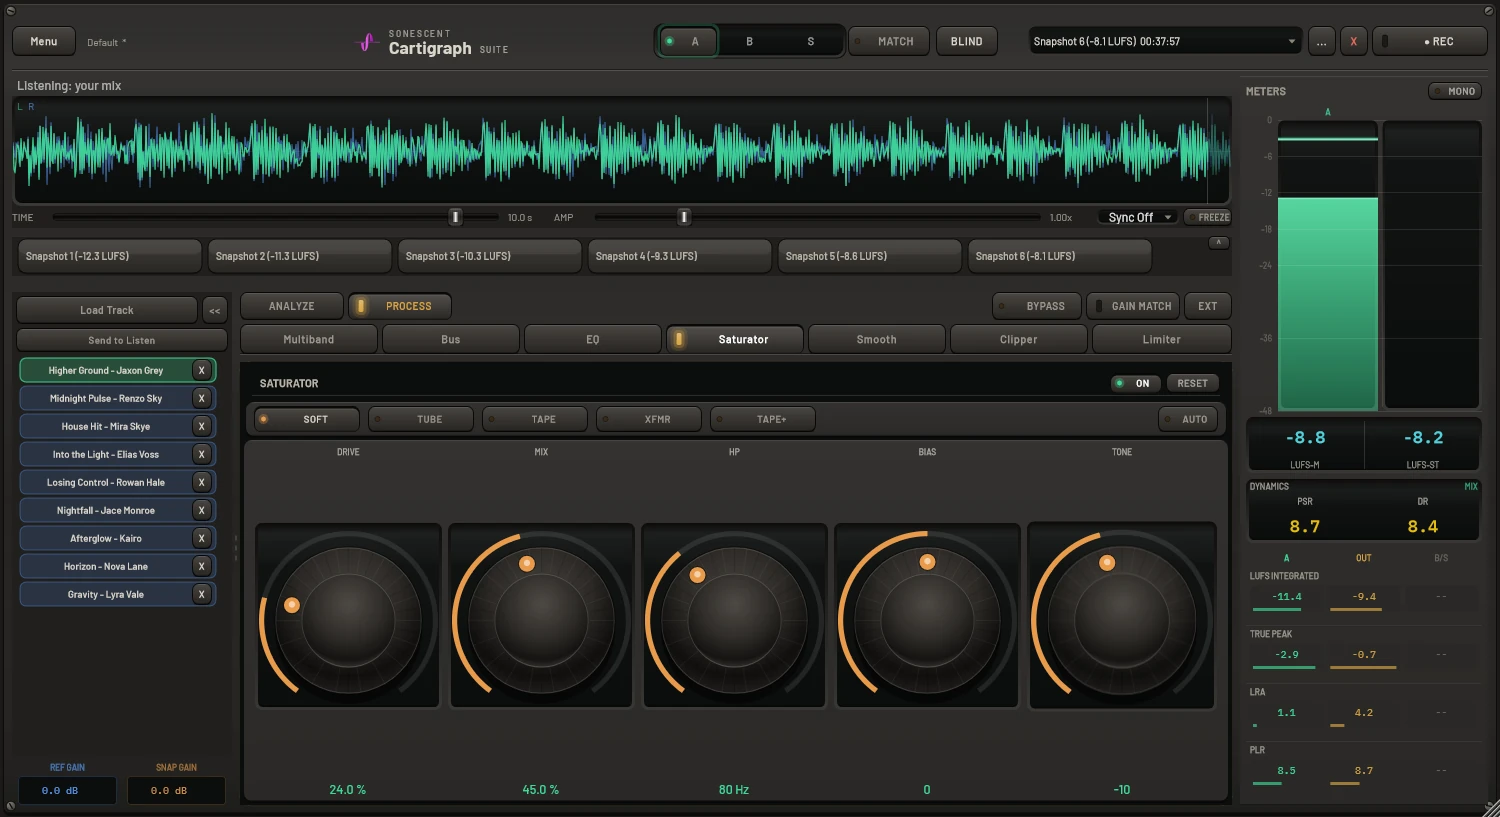Open the Sync Off dropdown
The width and height of the screenshot is (1500, 817).
pos(1138,217)
